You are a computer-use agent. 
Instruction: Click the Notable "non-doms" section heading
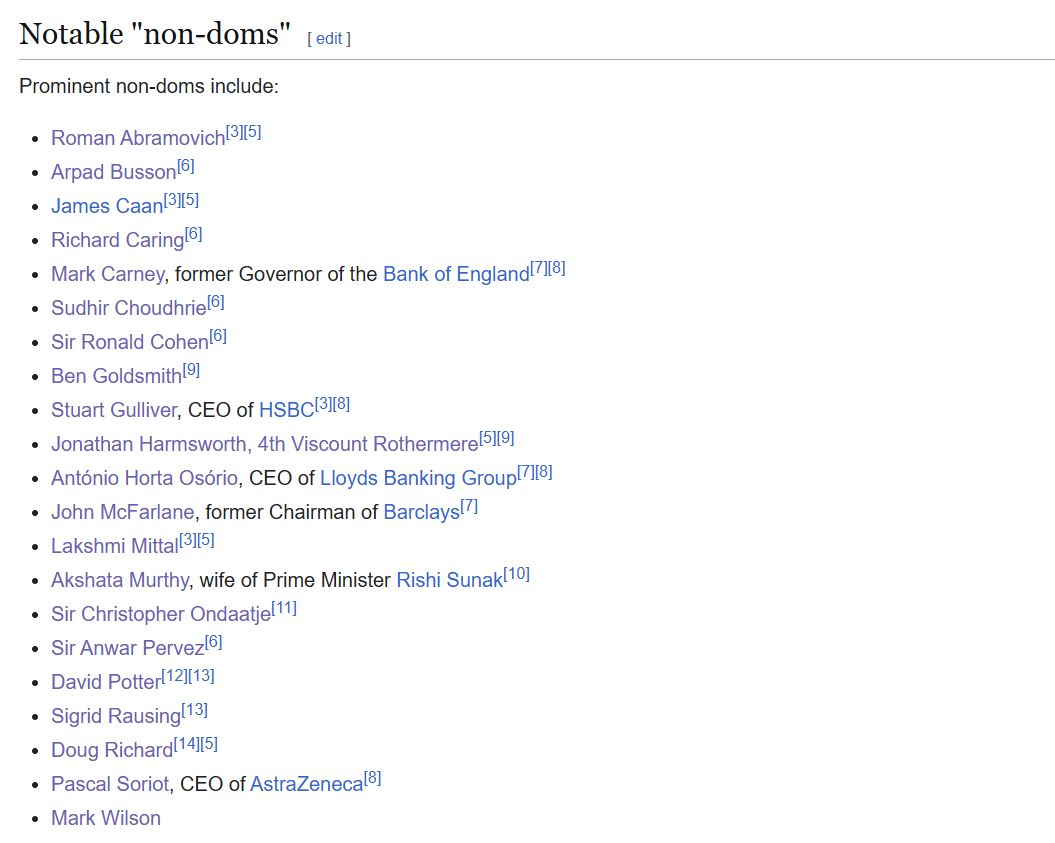(x=155, y=34)
